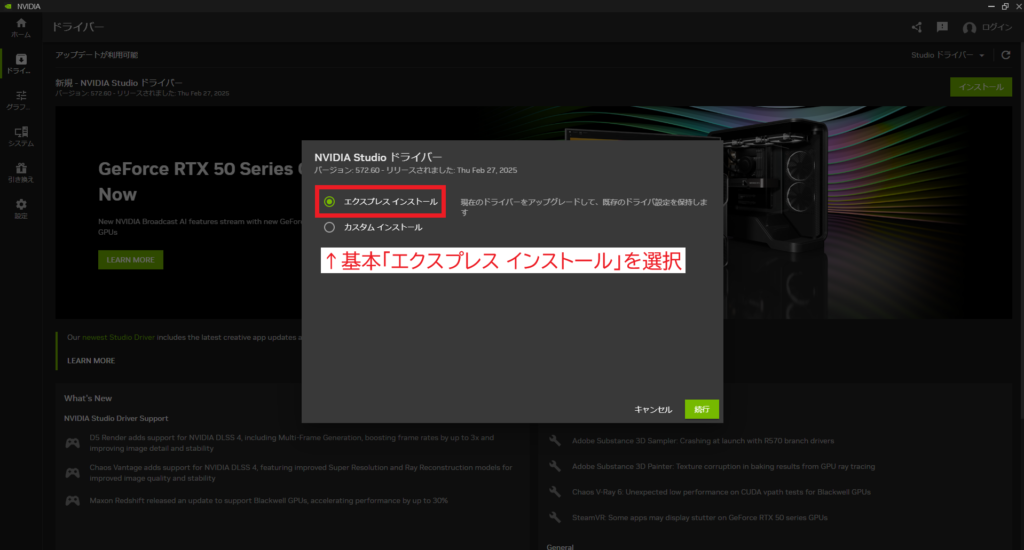Screen dimensions: 1024x550
Task: Click the refresh drivers icon
Action: [1006, 55]
